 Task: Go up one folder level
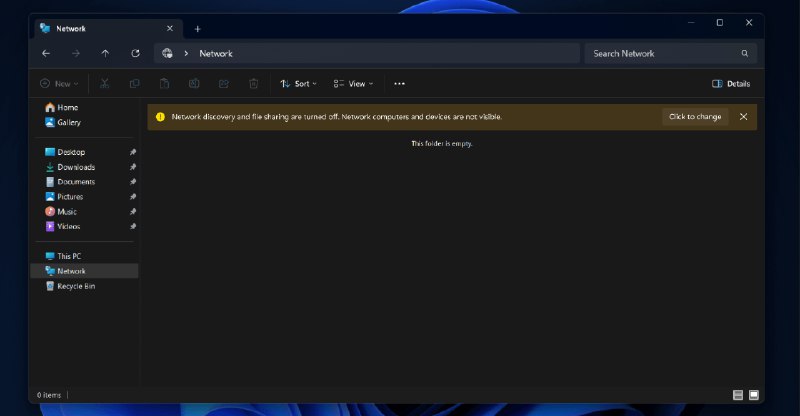(105, 53)
